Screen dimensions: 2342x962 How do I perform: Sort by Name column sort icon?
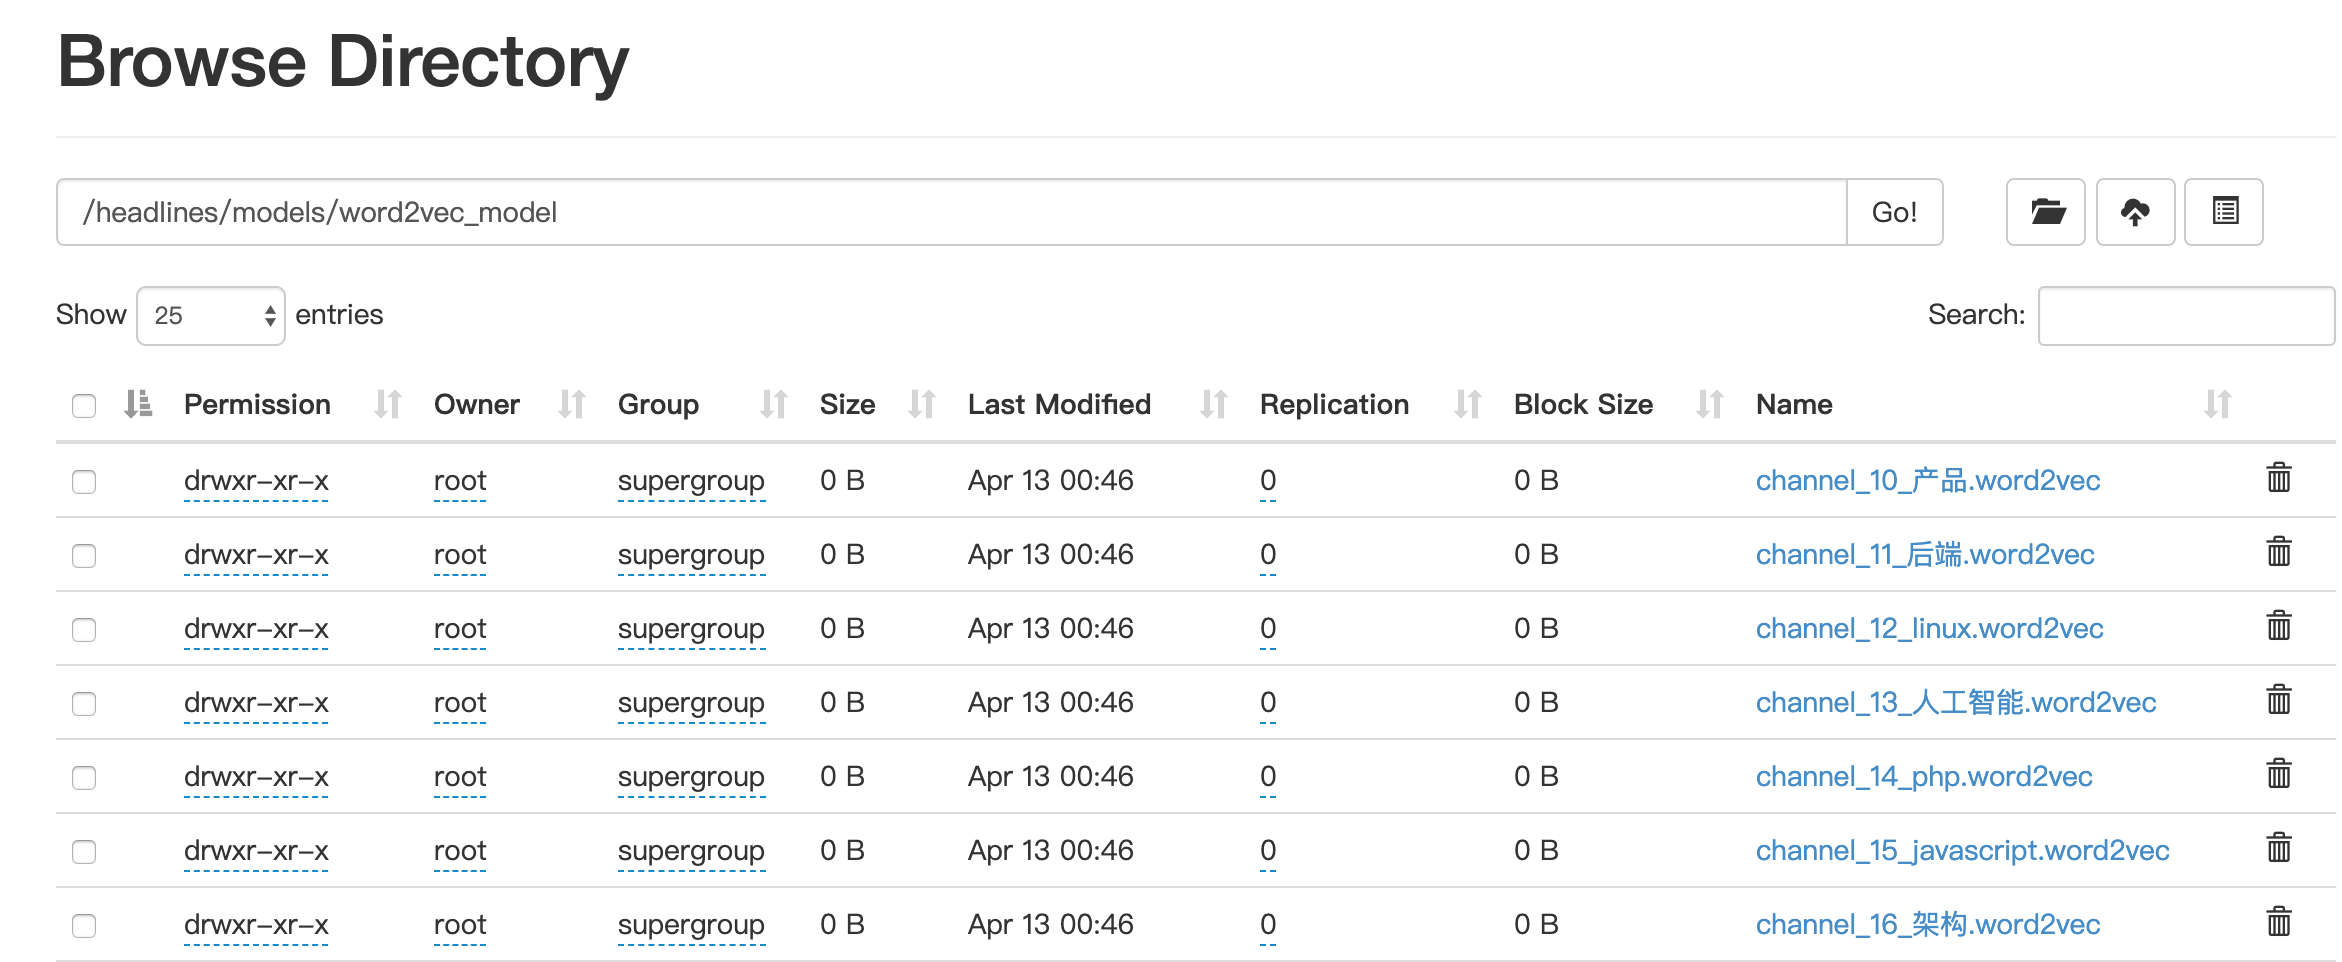[x=2217, y=404]
